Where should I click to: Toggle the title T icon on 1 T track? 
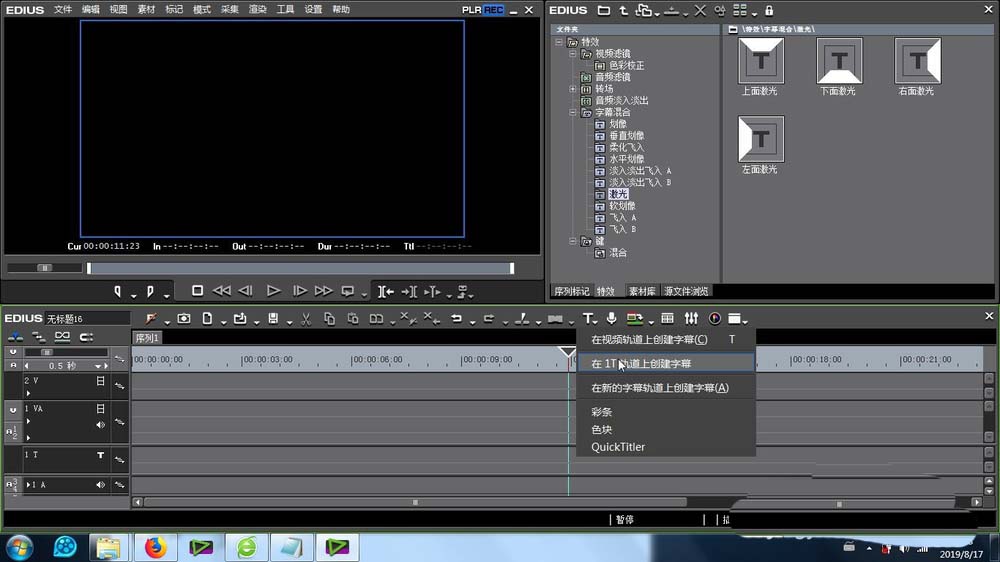100,455
